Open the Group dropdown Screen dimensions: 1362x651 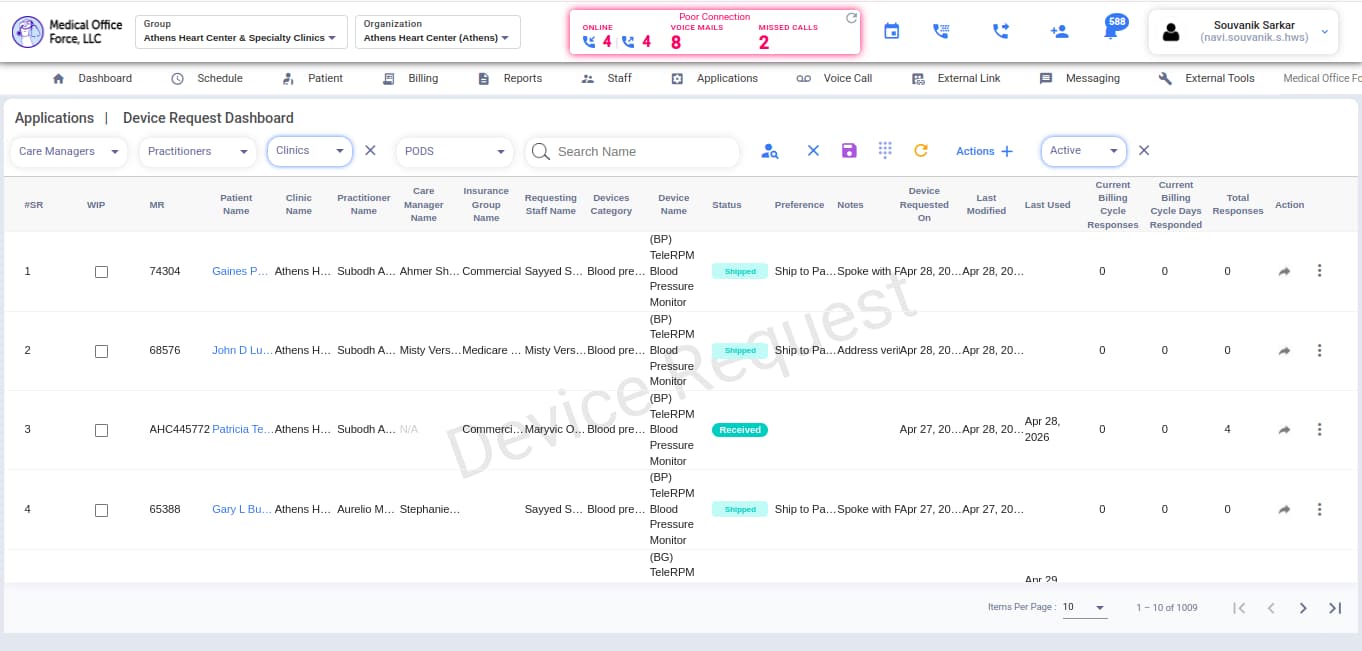[x=241, y=32]
